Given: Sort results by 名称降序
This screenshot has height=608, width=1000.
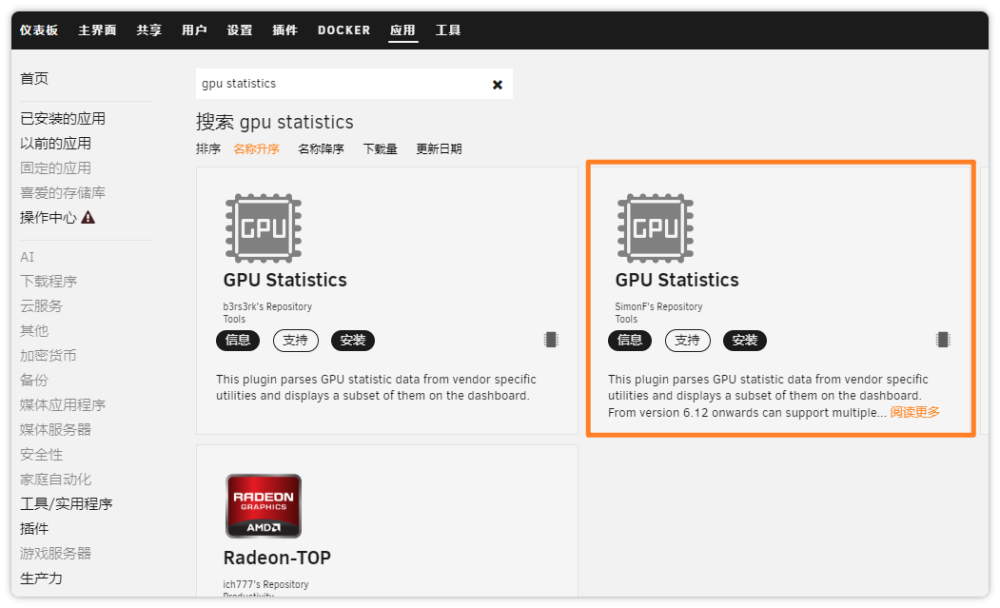Looking at the screenshot, I should click(321, 149).
